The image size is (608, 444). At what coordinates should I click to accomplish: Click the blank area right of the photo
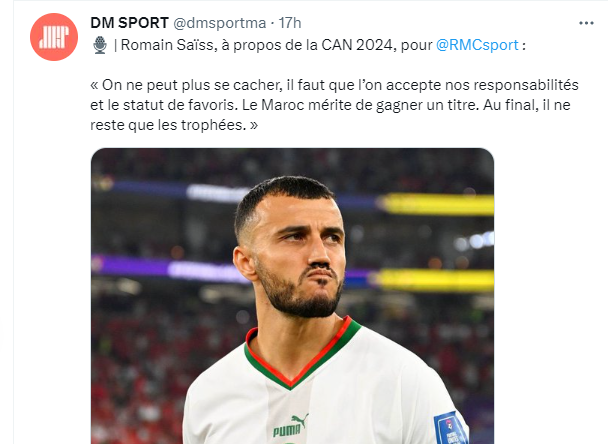click(551, 295)
